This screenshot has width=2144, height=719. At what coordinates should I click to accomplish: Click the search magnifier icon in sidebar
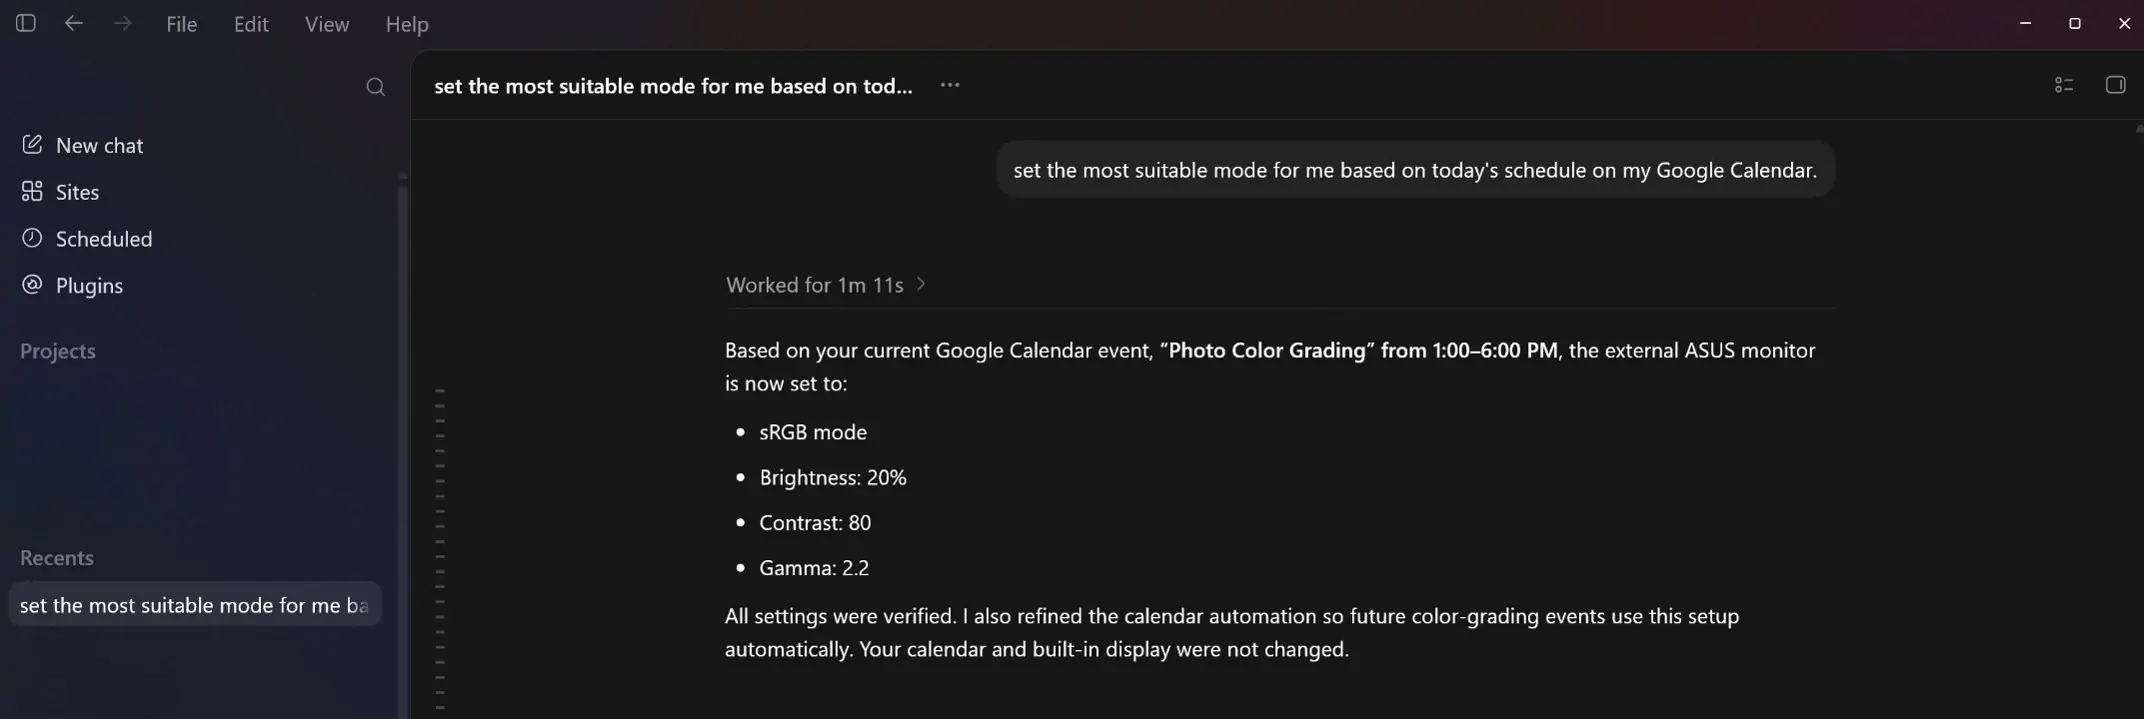376,87
